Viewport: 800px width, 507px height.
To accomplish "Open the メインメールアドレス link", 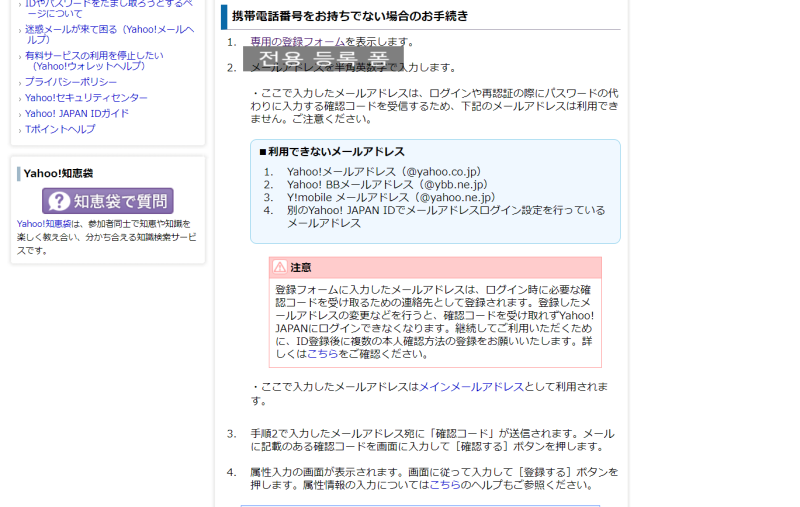I will pos(471,387).
